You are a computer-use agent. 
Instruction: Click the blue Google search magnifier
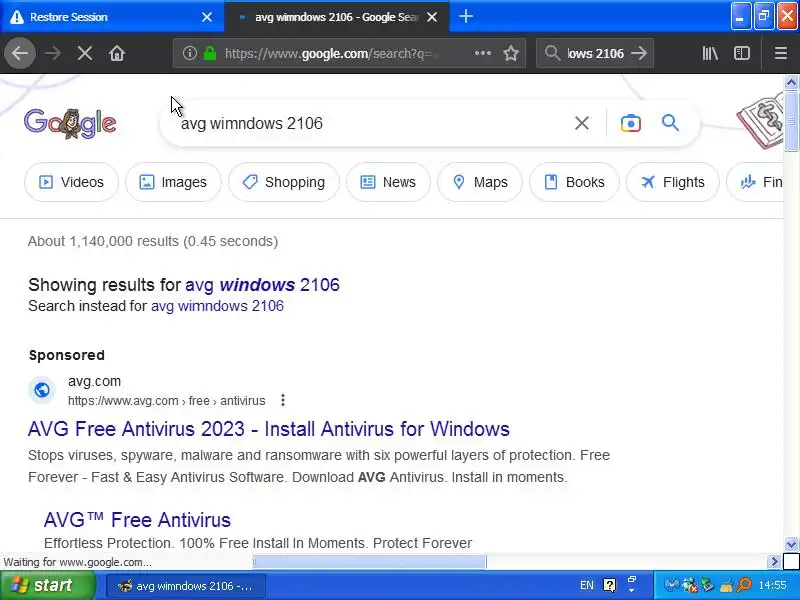tap(670, 123)
